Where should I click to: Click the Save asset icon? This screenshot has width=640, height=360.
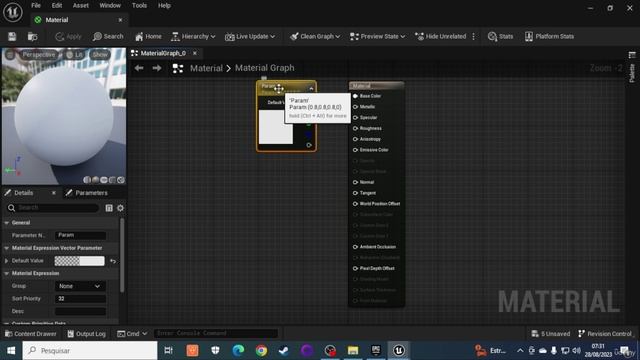click(x=12, y=36)
